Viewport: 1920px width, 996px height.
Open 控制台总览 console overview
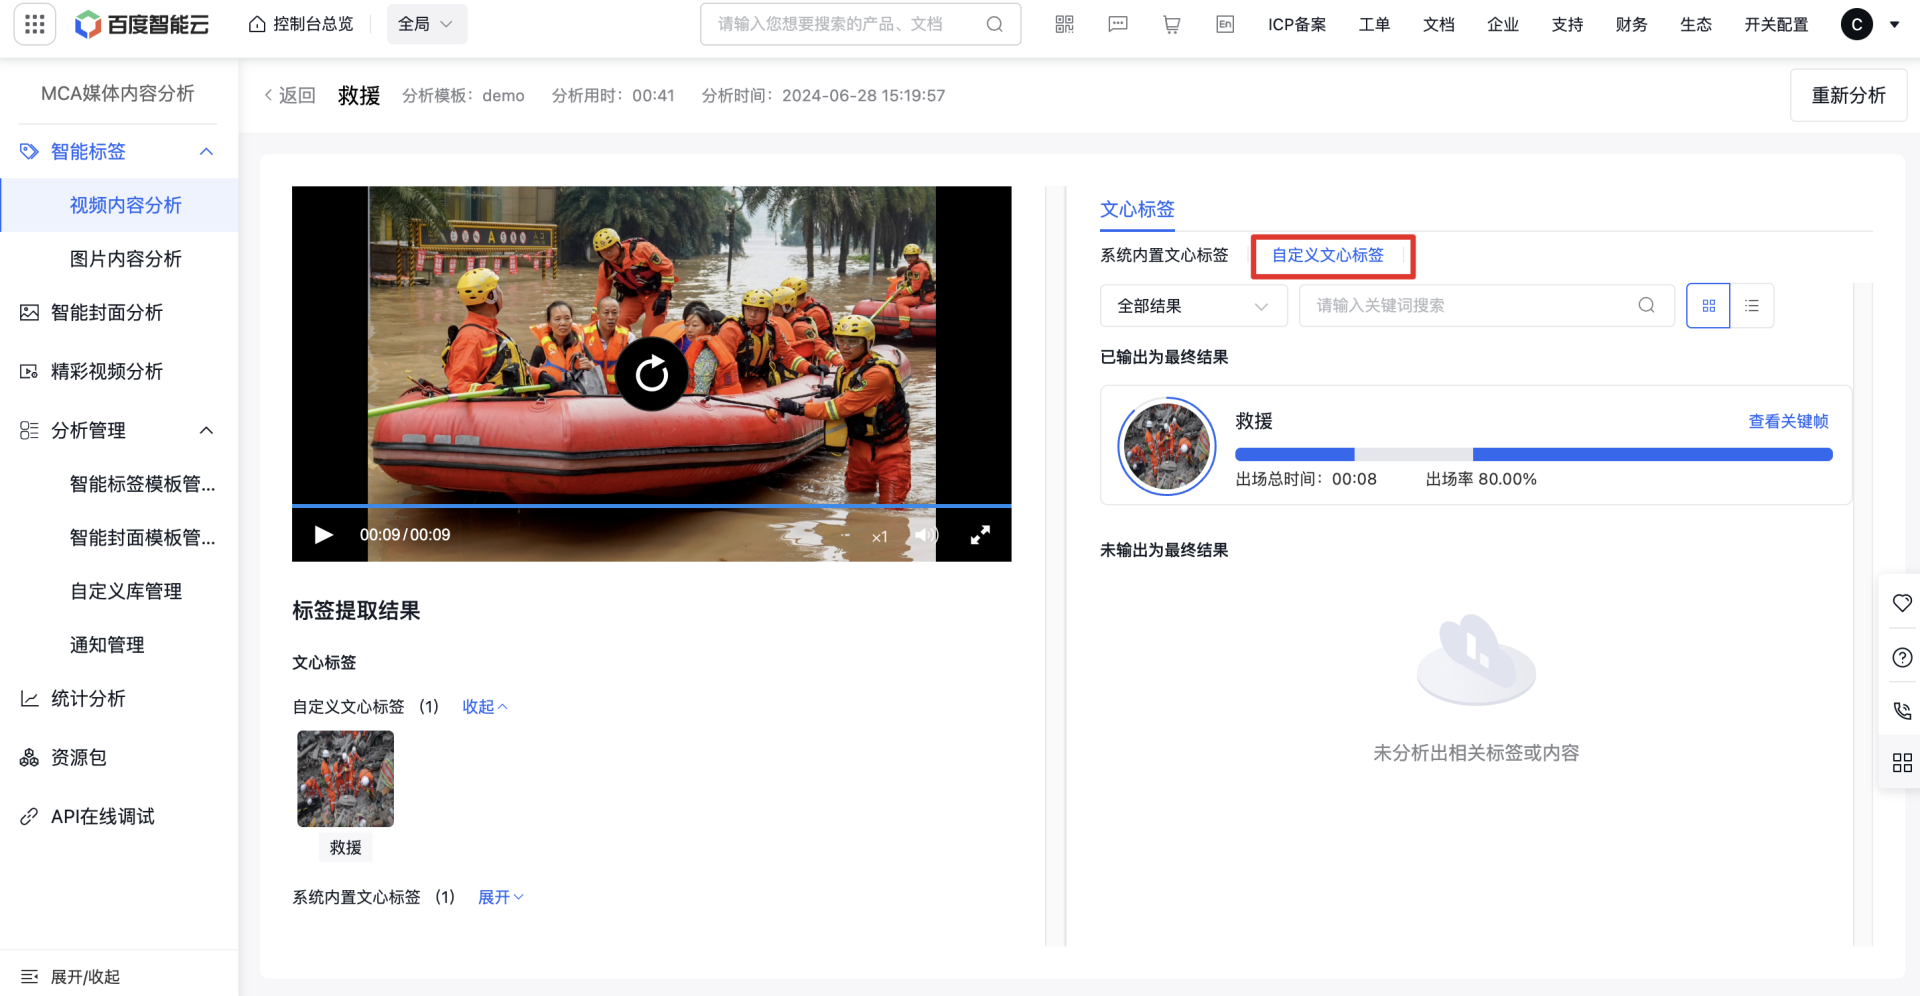(x=301, y=24)
